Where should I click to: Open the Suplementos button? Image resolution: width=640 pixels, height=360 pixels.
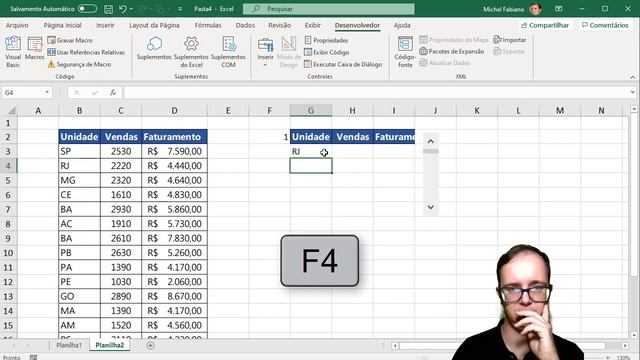tap(154, 48)
